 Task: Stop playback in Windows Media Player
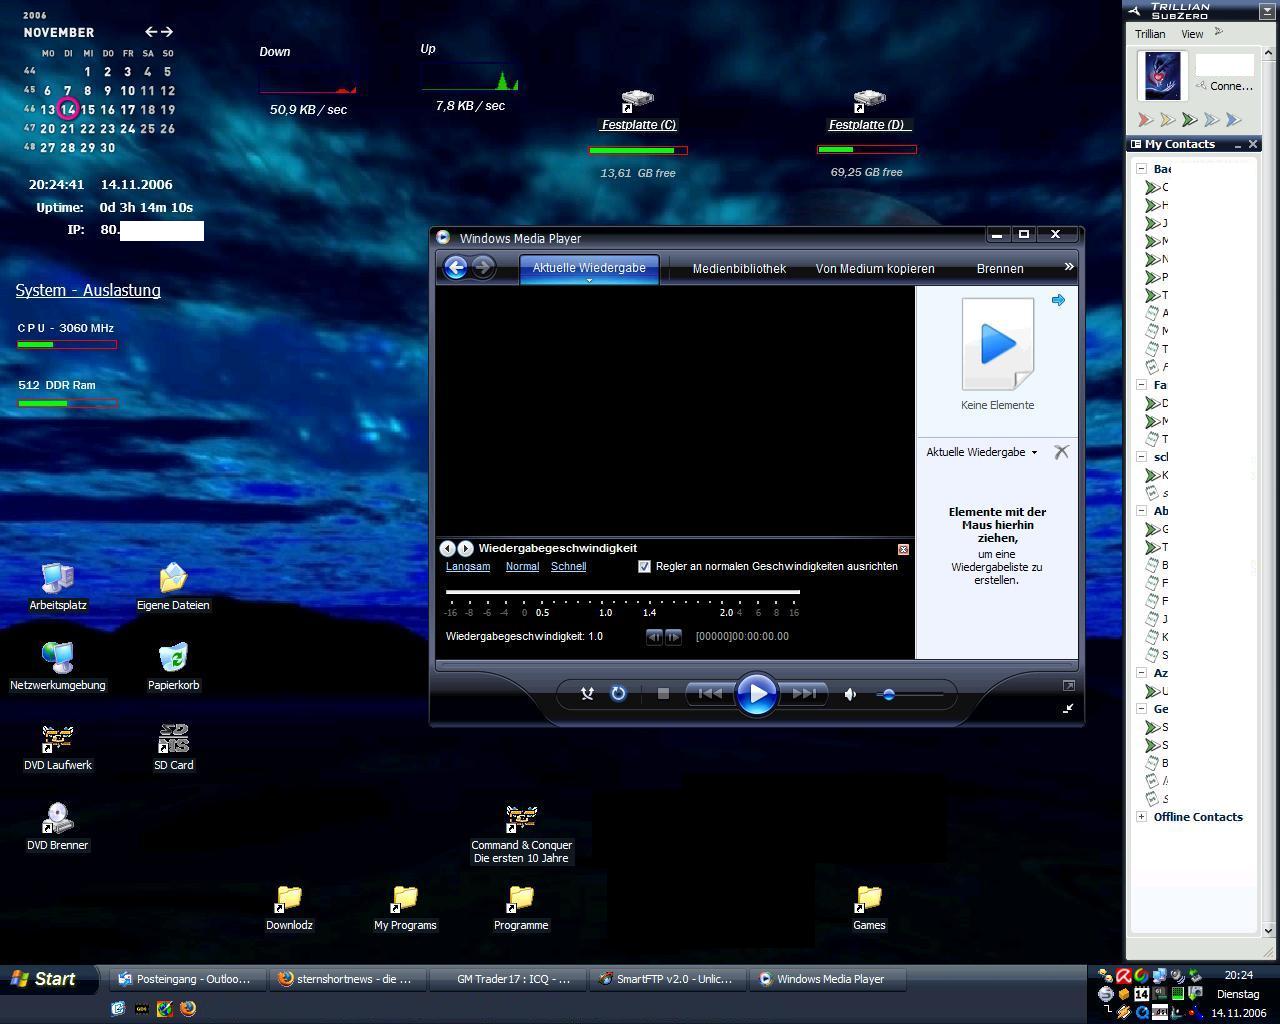(x=663, y=693)
